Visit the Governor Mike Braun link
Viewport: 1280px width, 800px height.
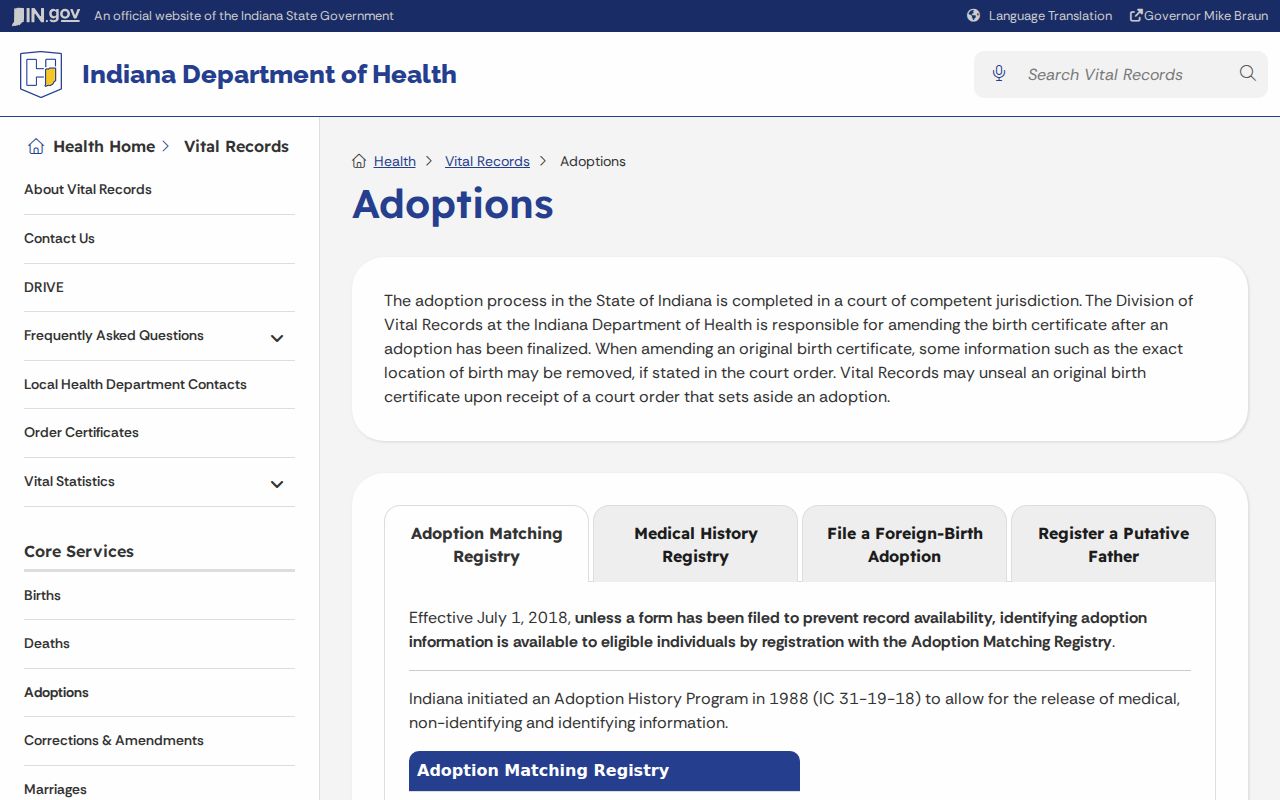coord(1206,16)
